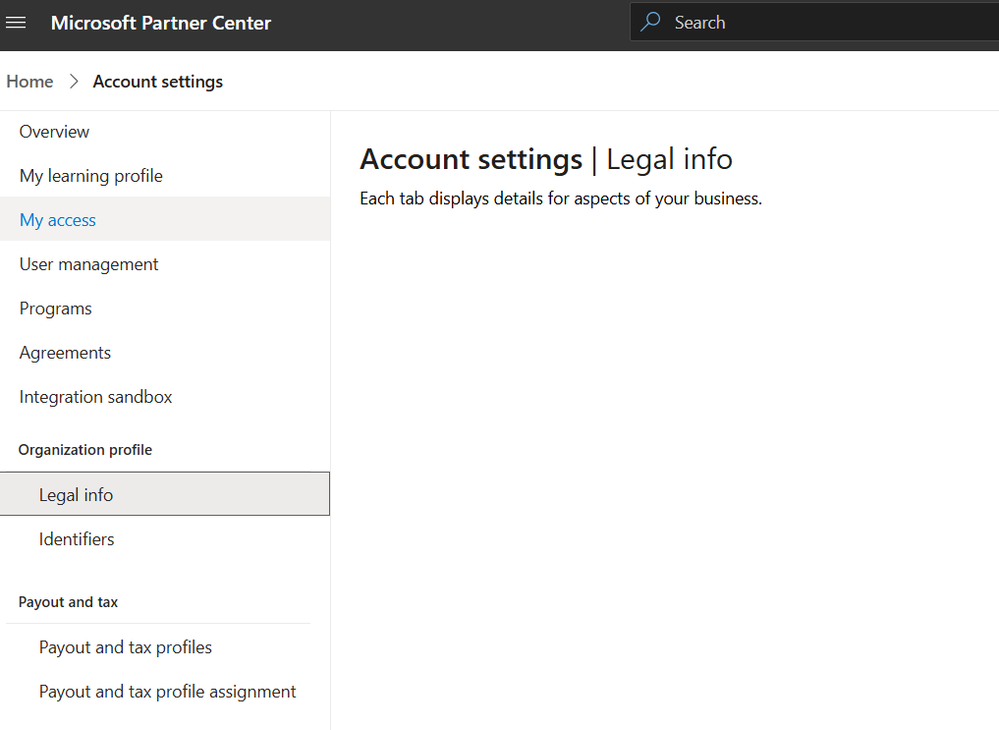Viewport: 999px width, 730px height.
Task: Navigate to User management
Action: [x=89, y=264]
